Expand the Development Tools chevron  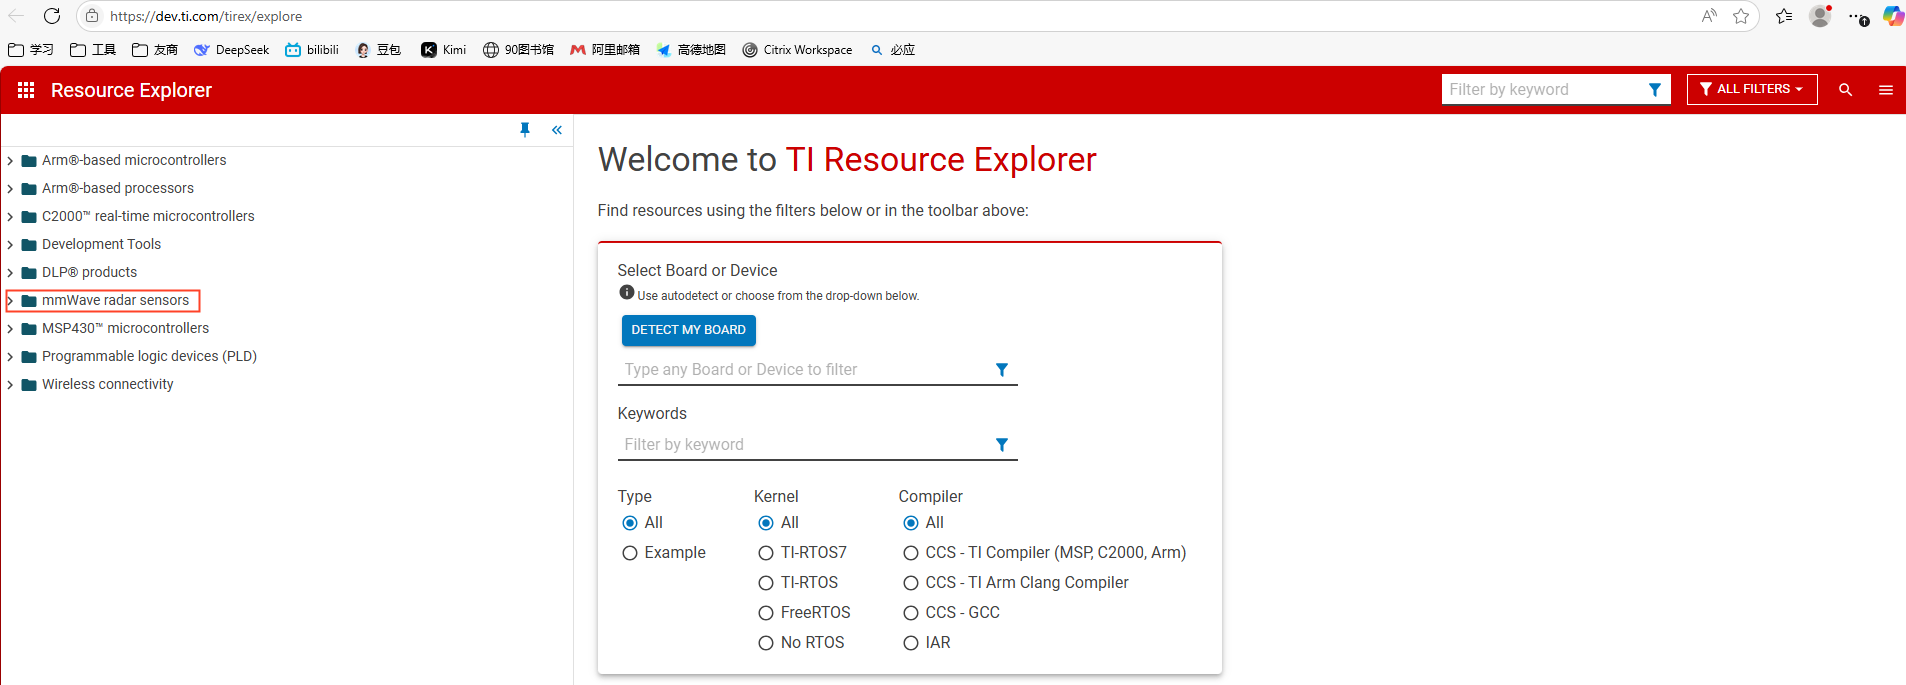coord(10,244)
